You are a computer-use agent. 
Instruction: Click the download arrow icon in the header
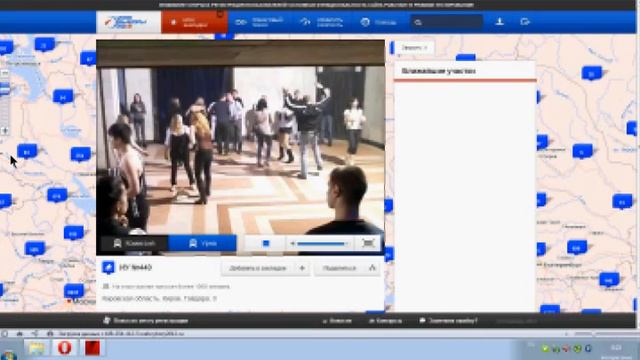click(x=499, y=22)
